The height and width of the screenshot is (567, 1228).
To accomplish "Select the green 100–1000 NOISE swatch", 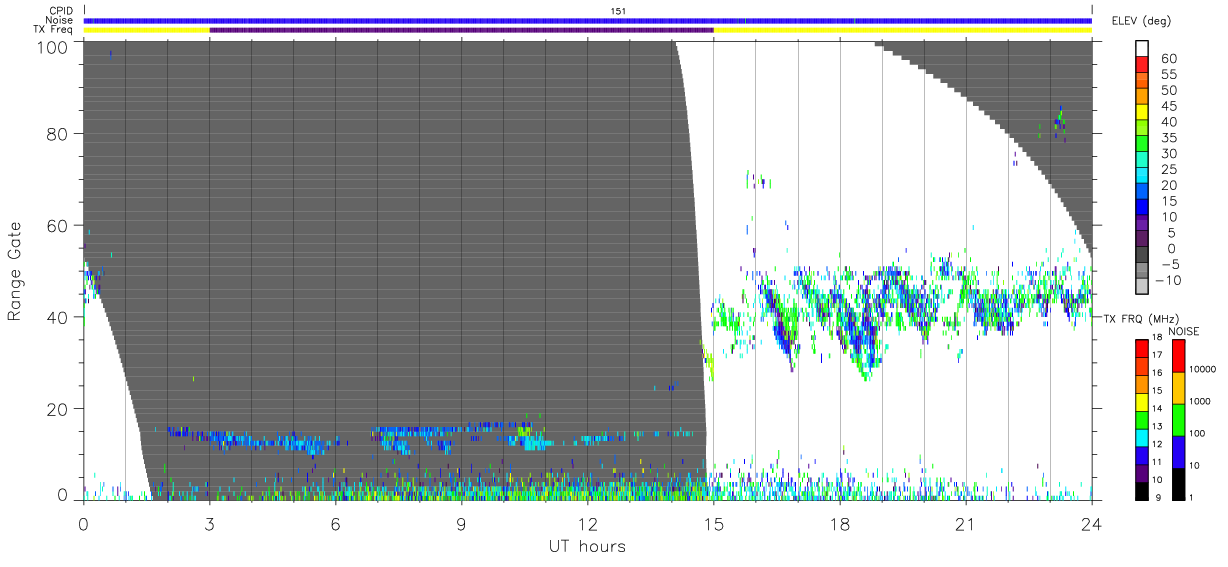I will (x=1179, y=420).
